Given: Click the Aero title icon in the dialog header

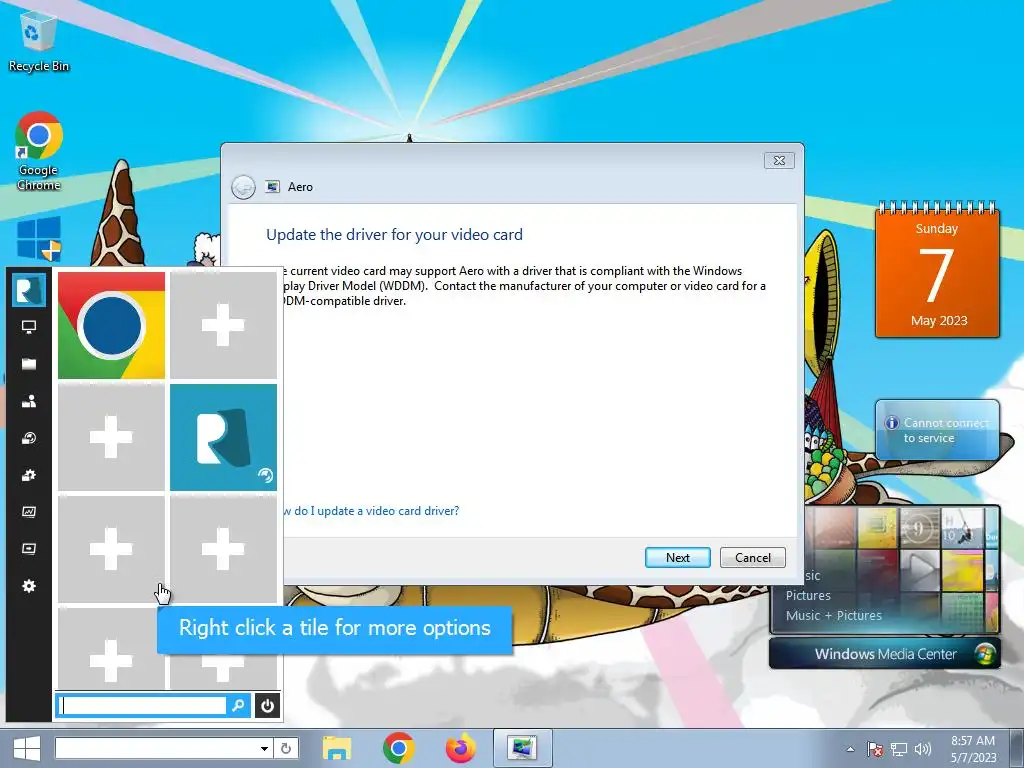Looking at the screenshot, I should click(272, 187).
